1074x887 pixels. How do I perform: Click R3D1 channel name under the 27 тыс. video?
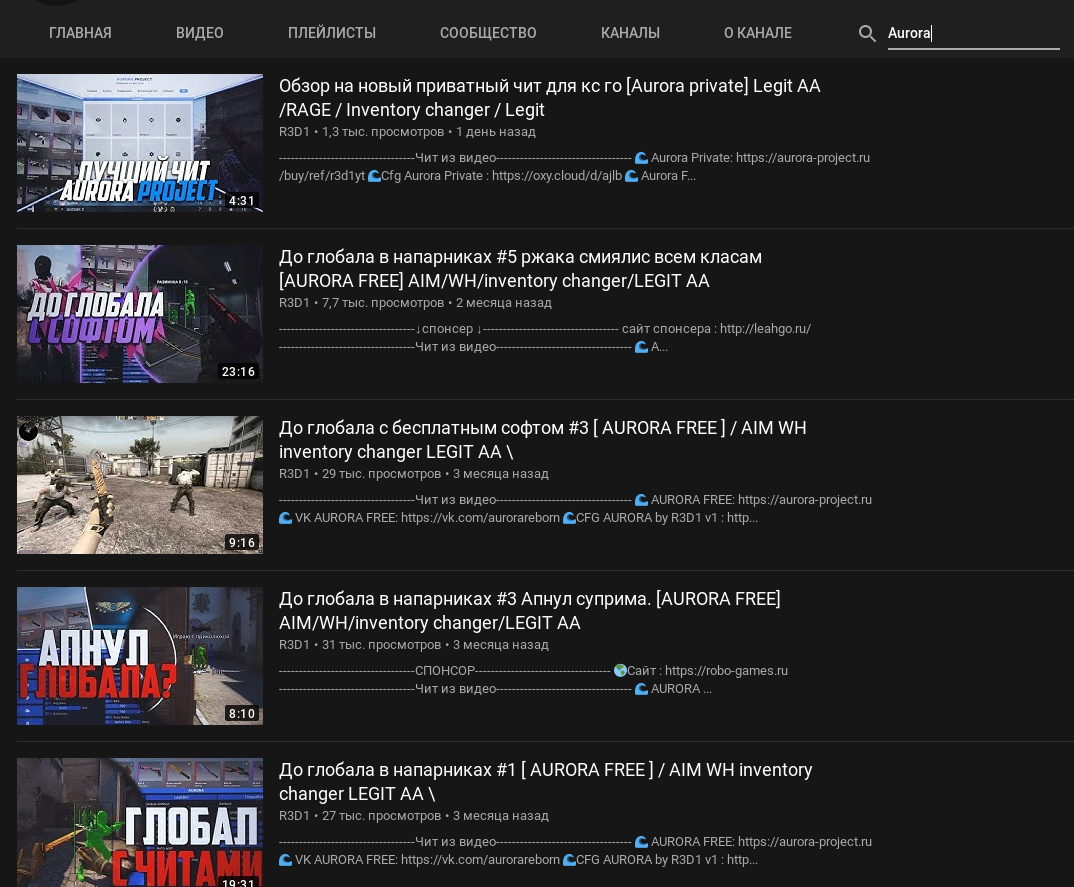(x=294, y=816)
